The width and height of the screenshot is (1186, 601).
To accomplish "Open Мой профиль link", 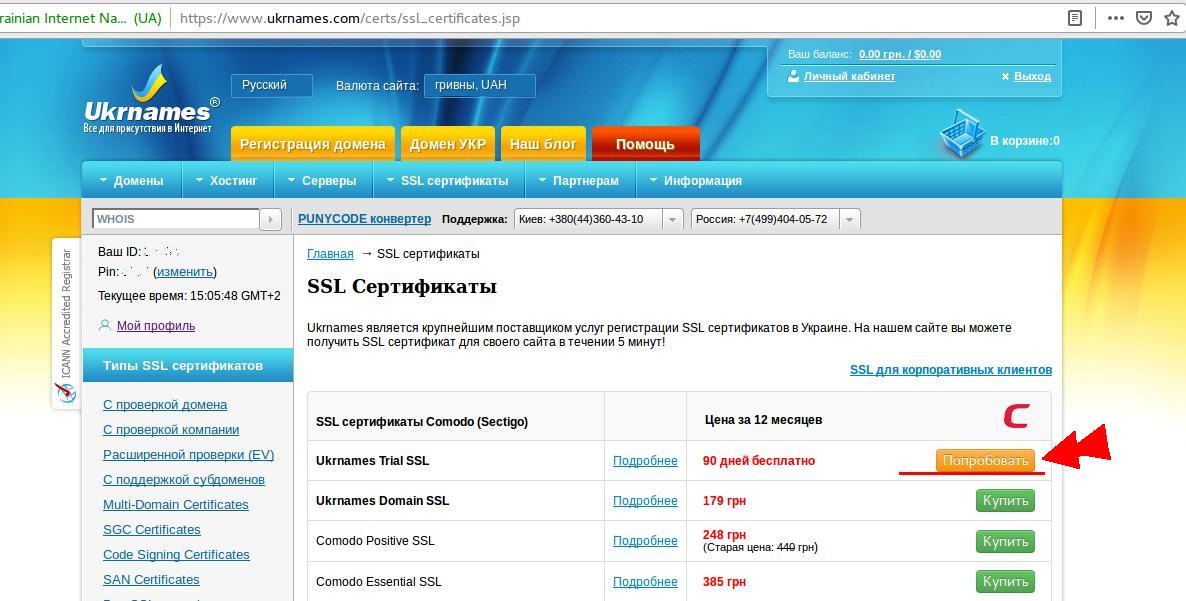I will coord(156,326).
